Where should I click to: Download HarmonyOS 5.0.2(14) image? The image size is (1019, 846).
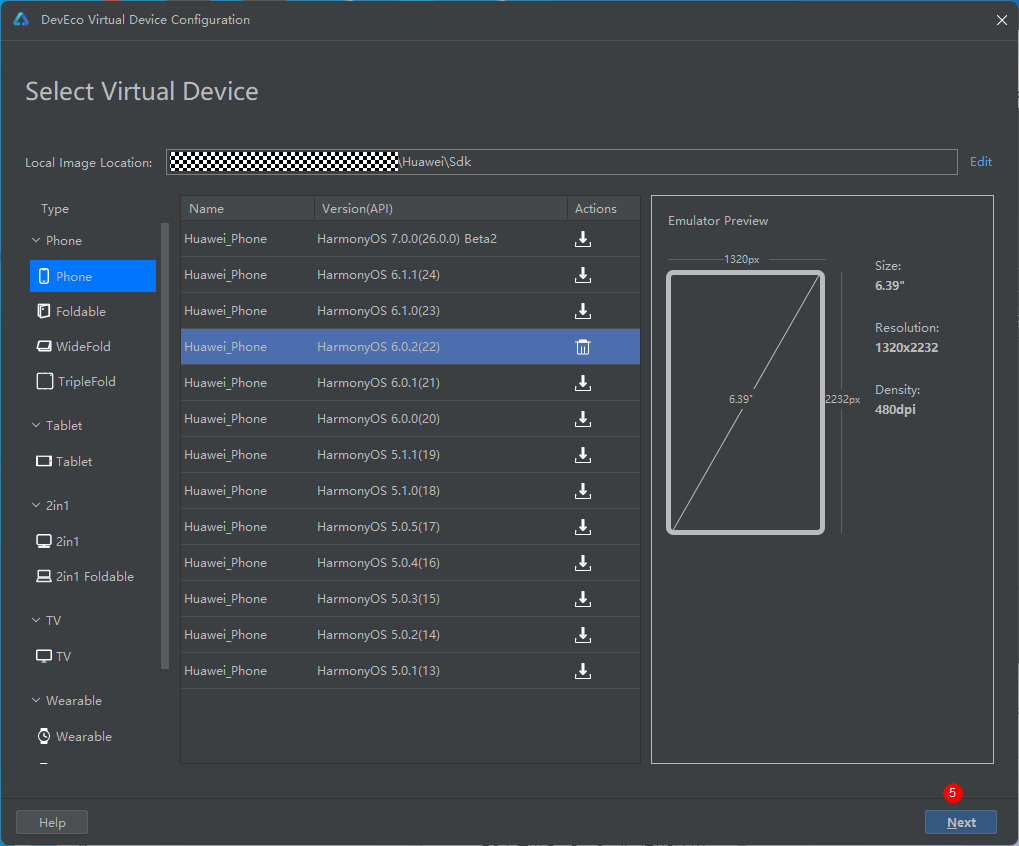pyautogui.click(x=583, y=635)
